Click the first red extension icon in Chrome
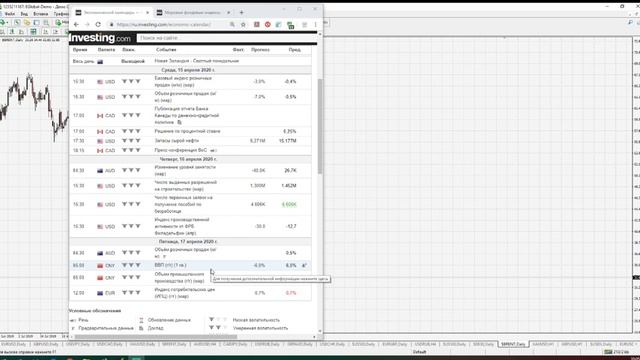640x360 pixels. (x=257, y=24)
